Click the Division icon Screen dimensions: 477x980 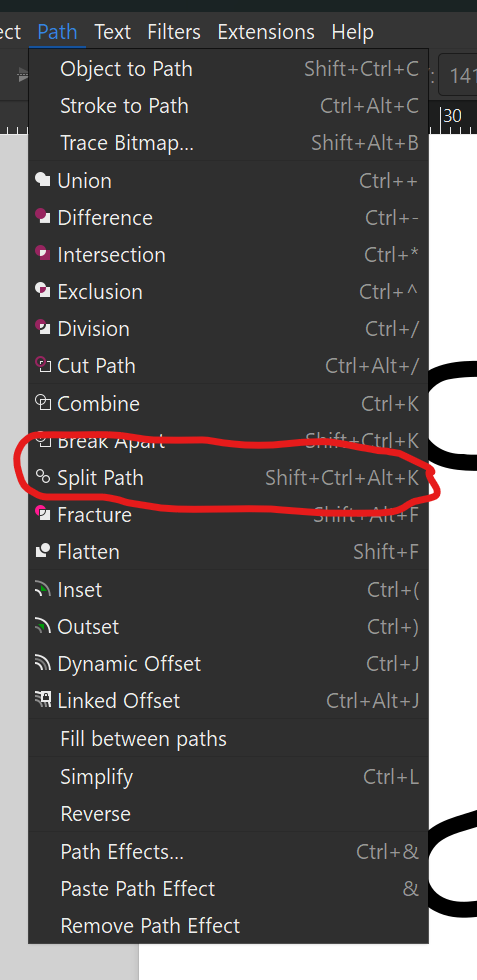(x=43, y=328)
